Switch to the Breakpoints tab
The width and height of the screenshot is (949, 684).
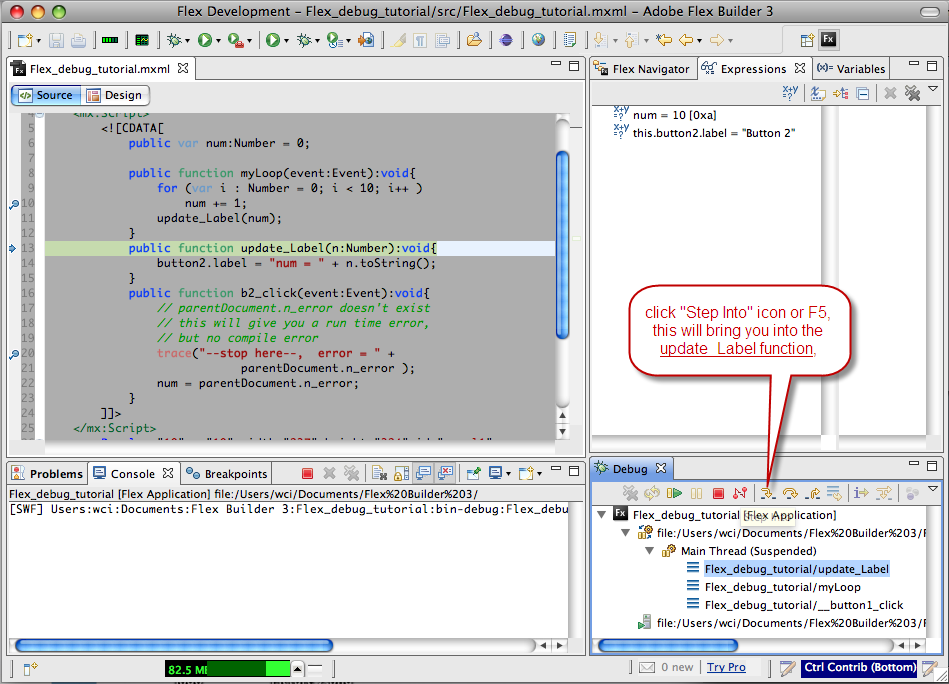[x=232, y=473]
